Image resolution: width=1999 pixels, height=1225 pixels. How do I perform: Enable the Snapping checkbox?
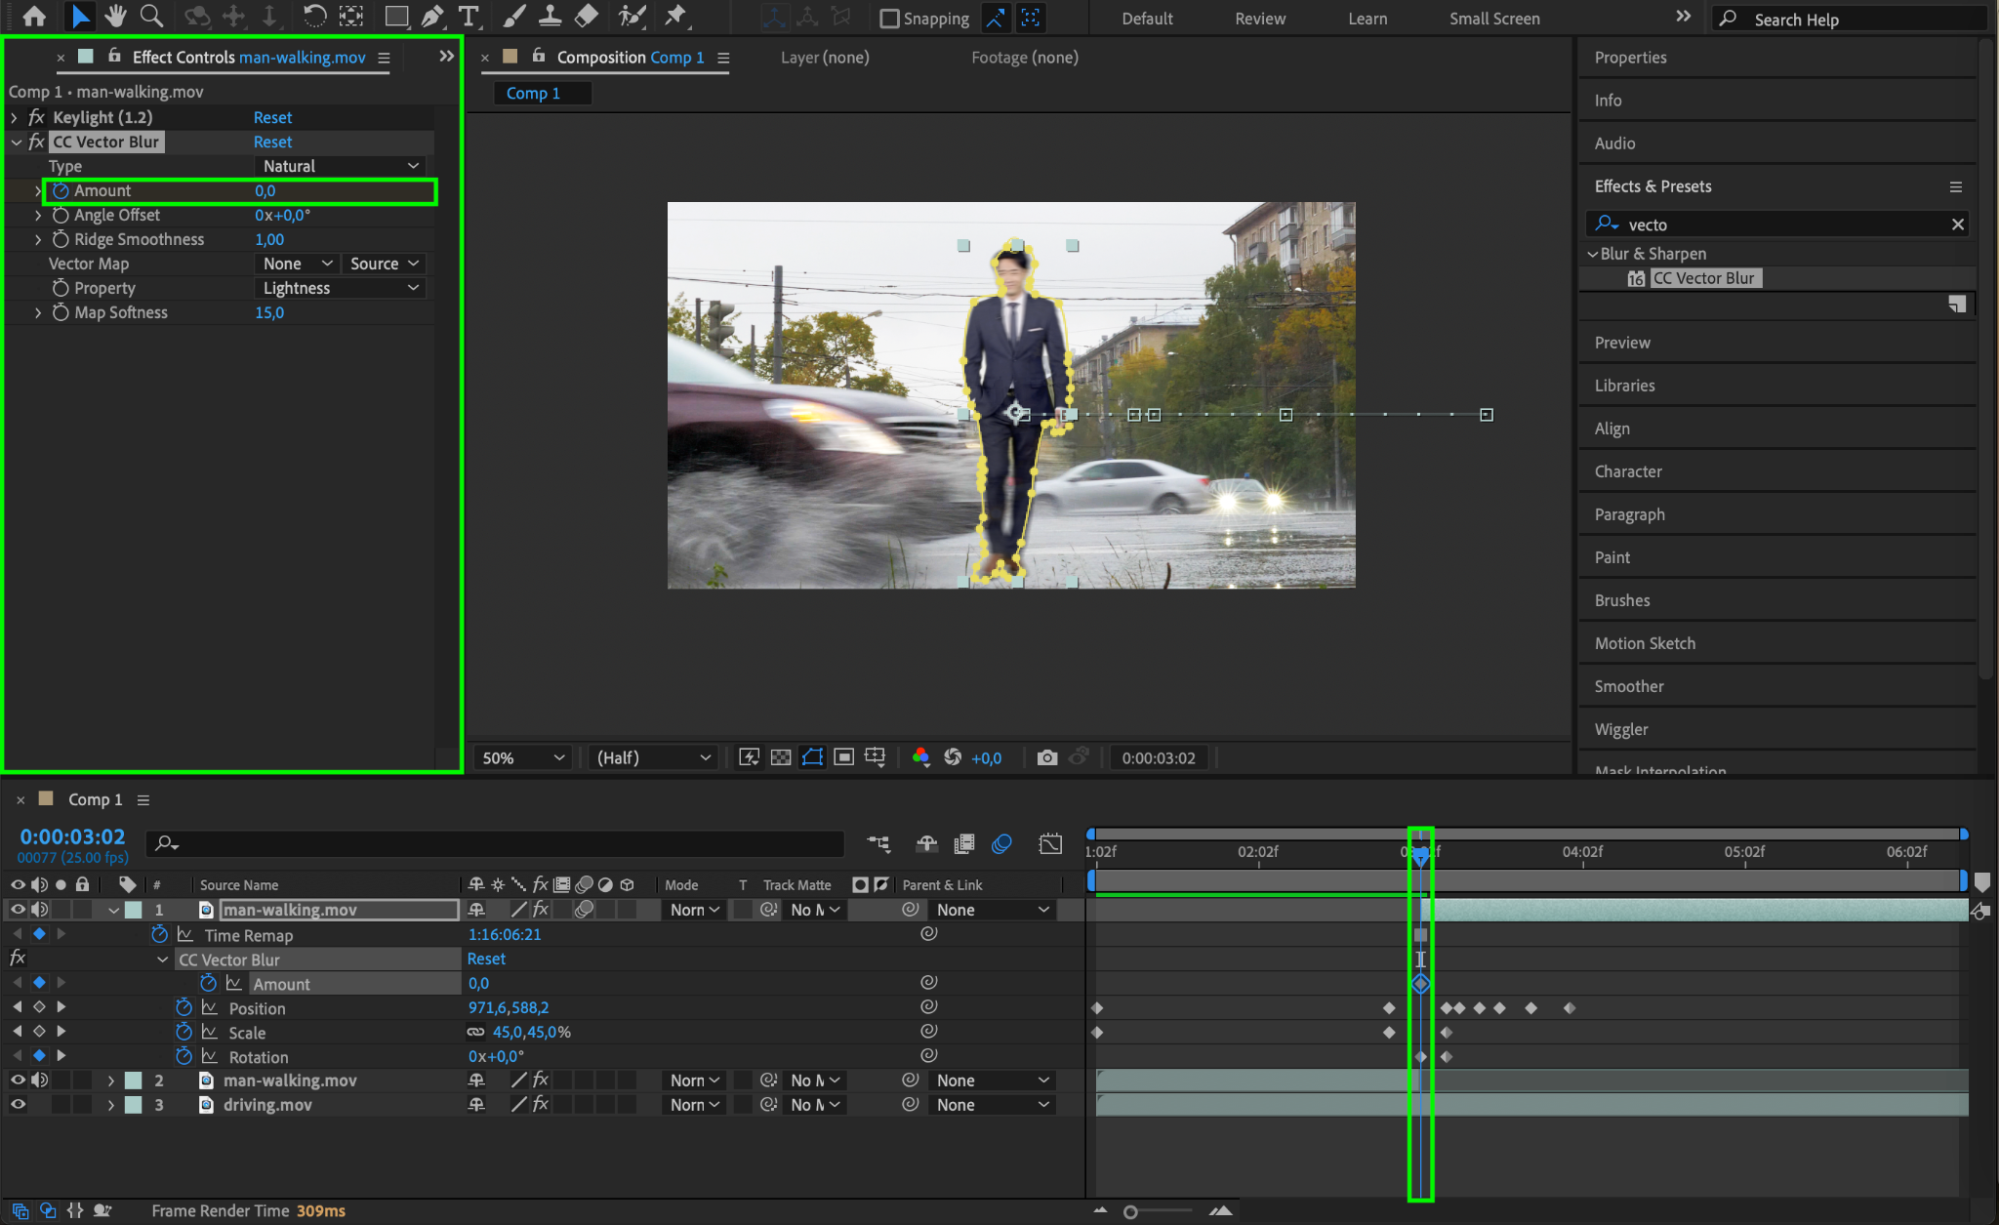pyautogui.click(x=889, y=18)
